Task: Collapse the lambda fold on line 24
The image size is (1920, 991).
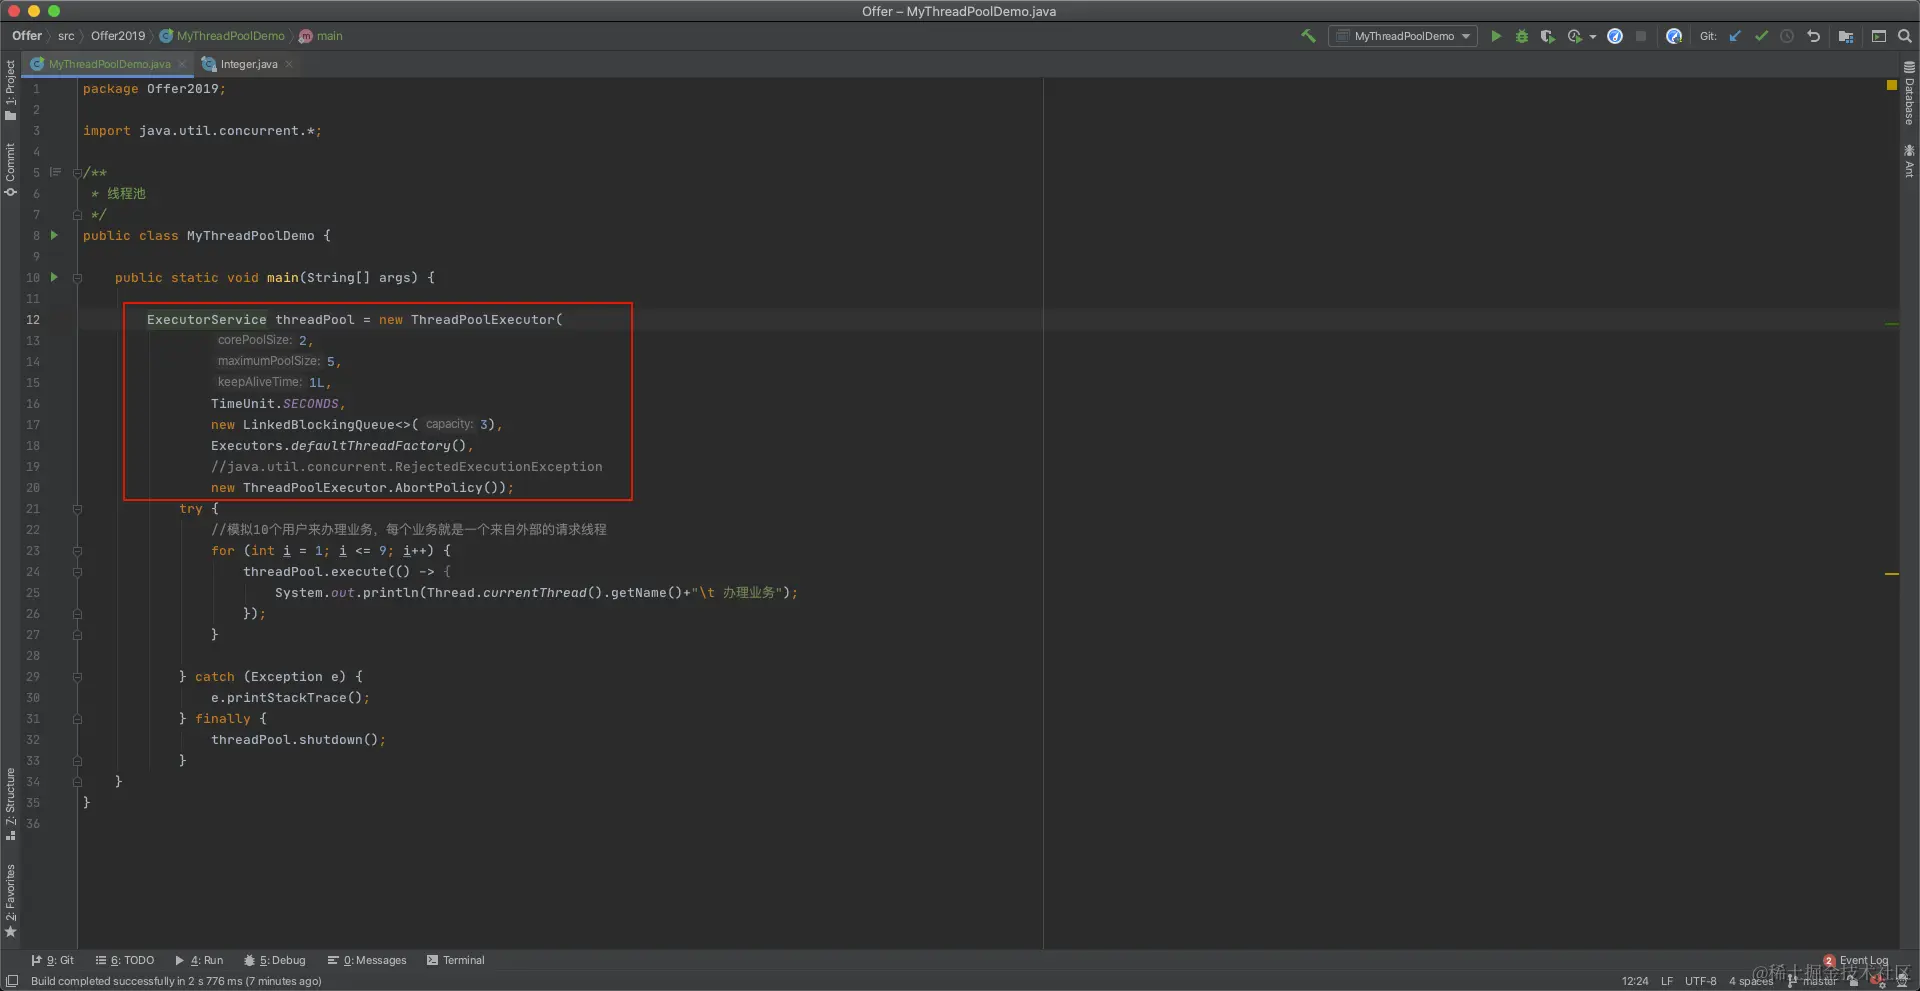Action: (77, 572)
